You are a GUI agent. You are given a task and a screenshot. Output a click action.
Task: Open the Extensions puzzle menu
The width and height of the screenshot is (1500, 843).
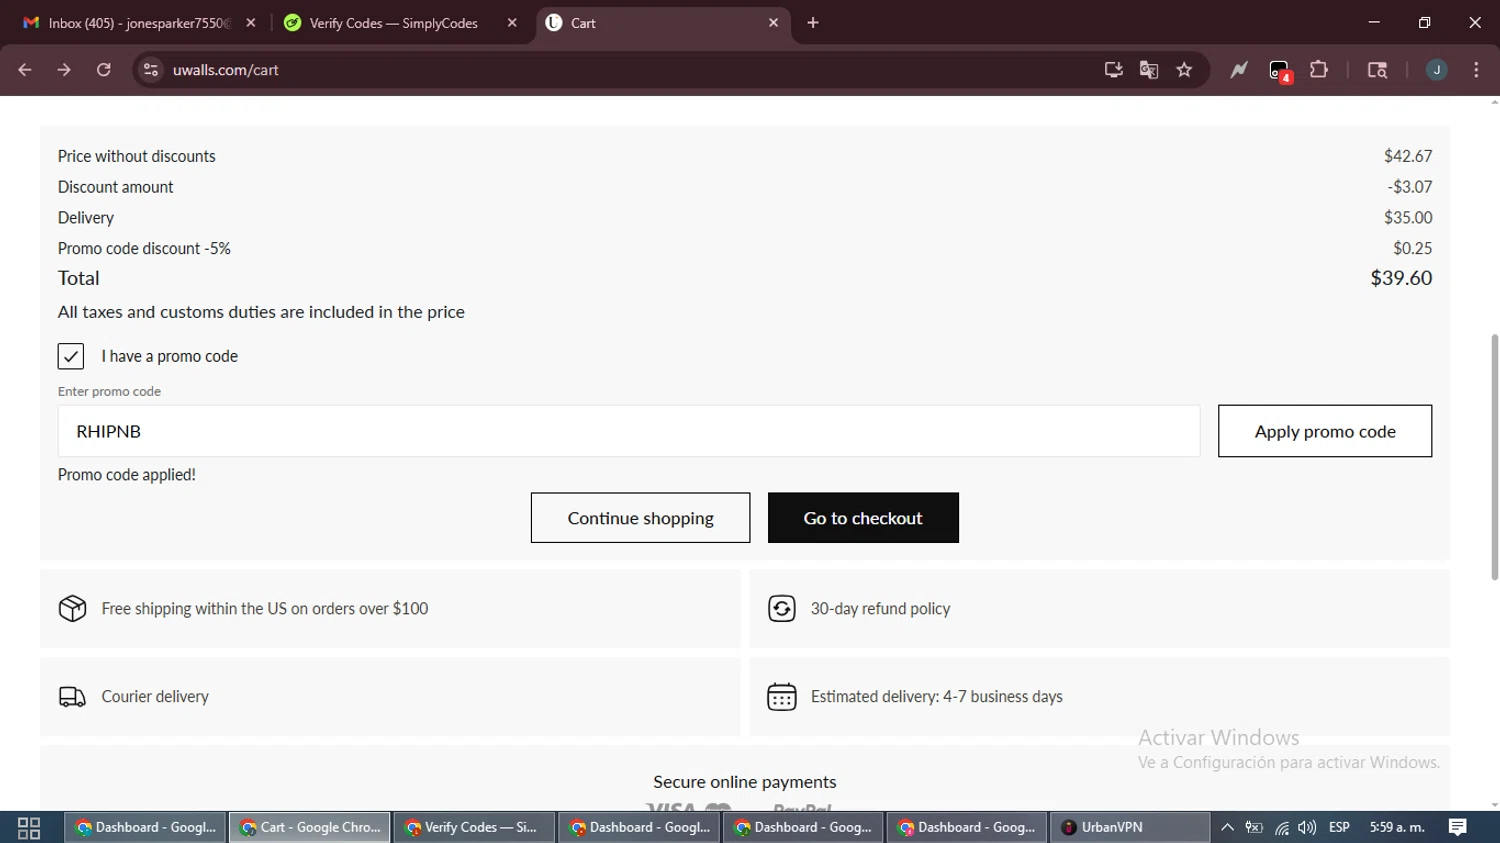coord(1319,70)
